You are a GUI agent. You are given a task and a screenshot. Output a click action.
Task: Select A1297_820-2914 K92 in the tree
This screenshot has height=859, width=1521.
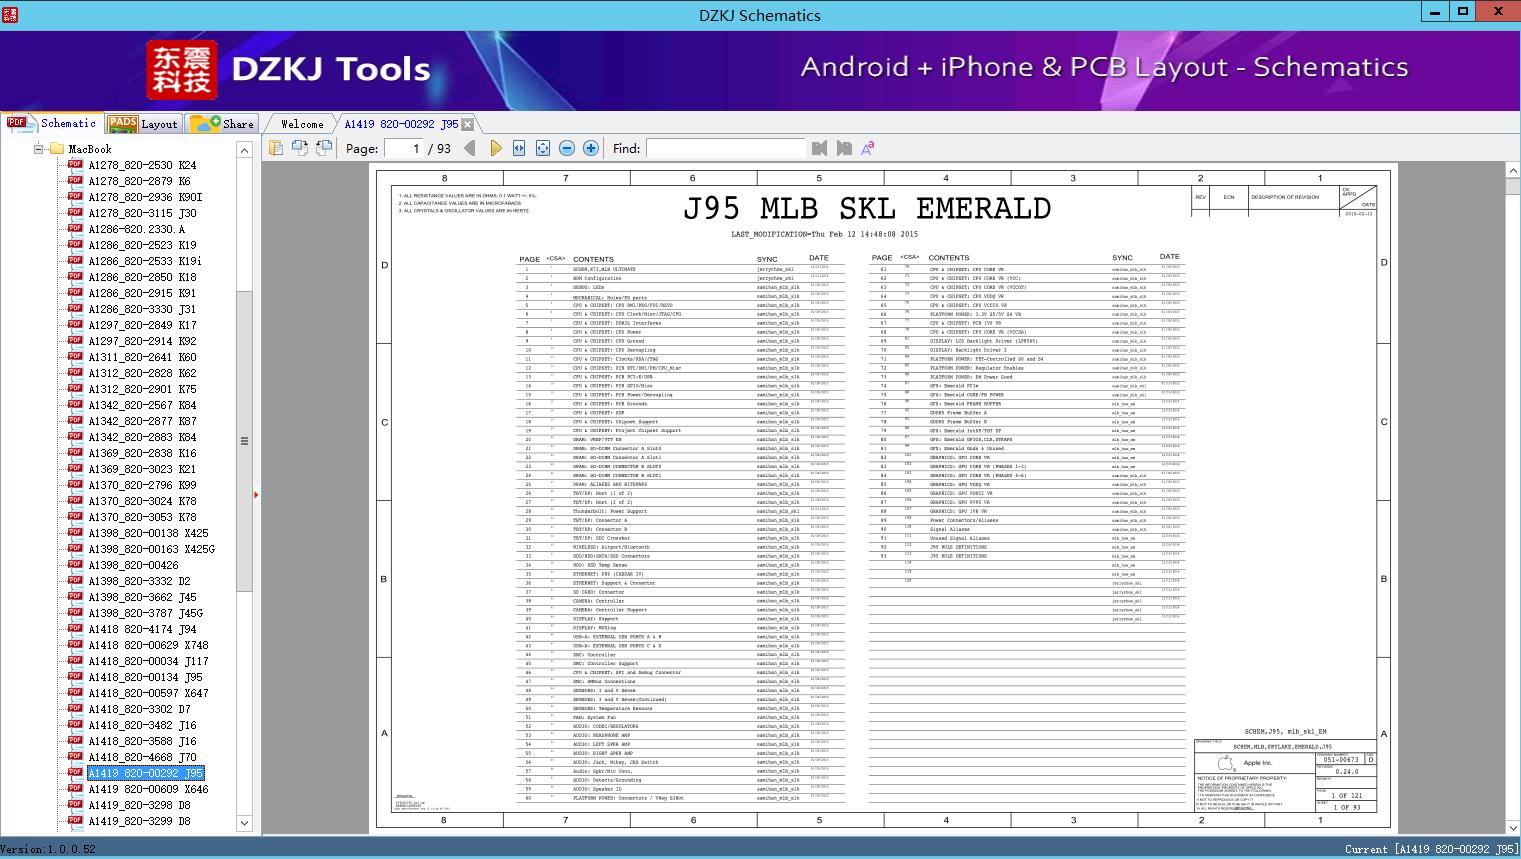[x=142, y=341]
